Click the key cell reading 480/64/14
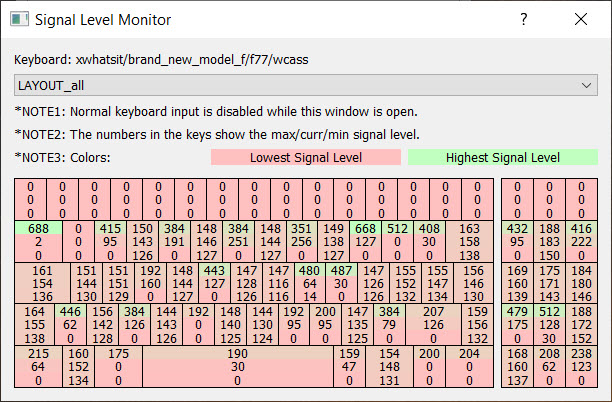 pyautogui.click(x=310, y=283)
